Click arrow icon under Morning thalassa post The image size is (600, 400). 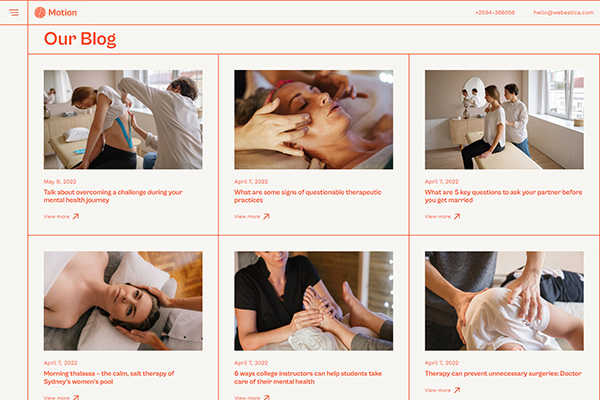tap(76, 398)
